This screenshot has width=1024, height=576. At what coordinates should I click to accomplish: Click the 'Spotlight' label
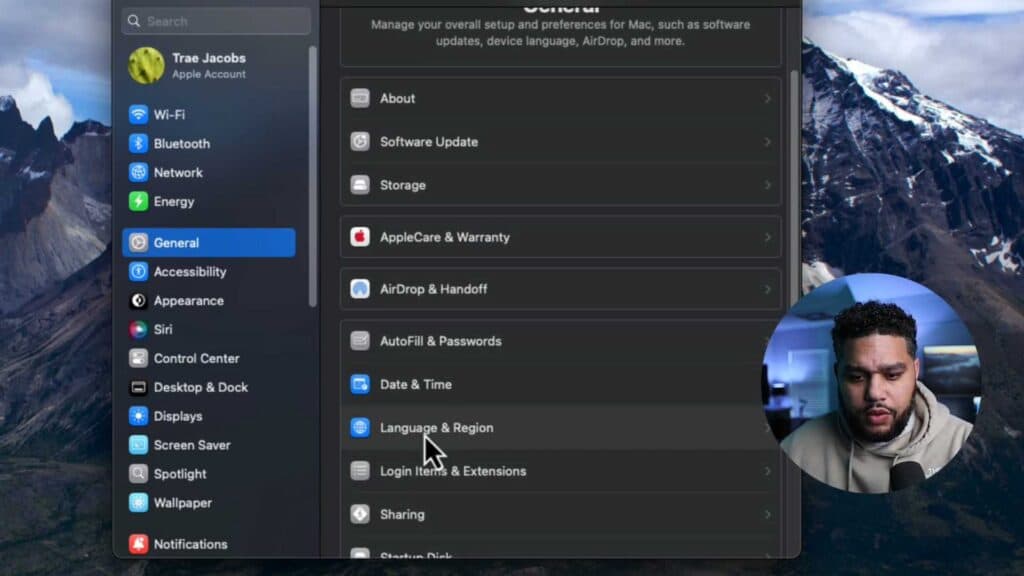click(x=180, y=474)
